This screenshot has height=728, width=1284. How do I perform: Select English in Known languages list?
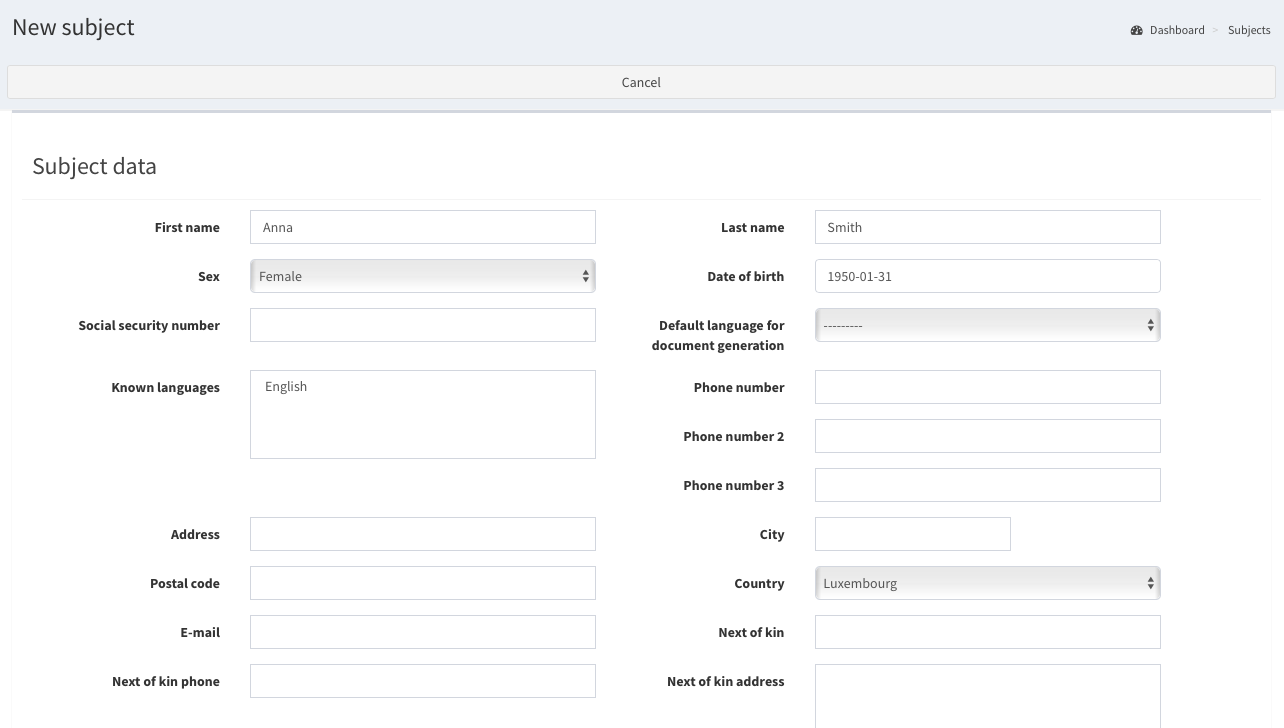click(286, 387)
